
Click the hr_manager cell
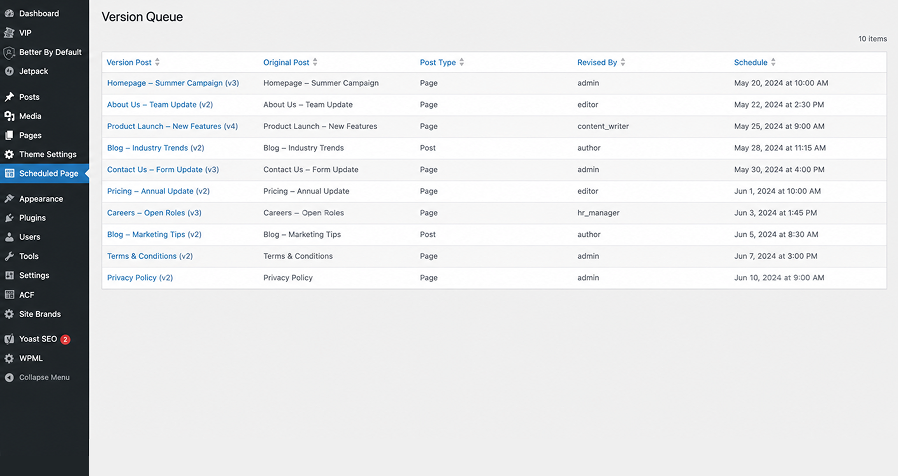598,213
